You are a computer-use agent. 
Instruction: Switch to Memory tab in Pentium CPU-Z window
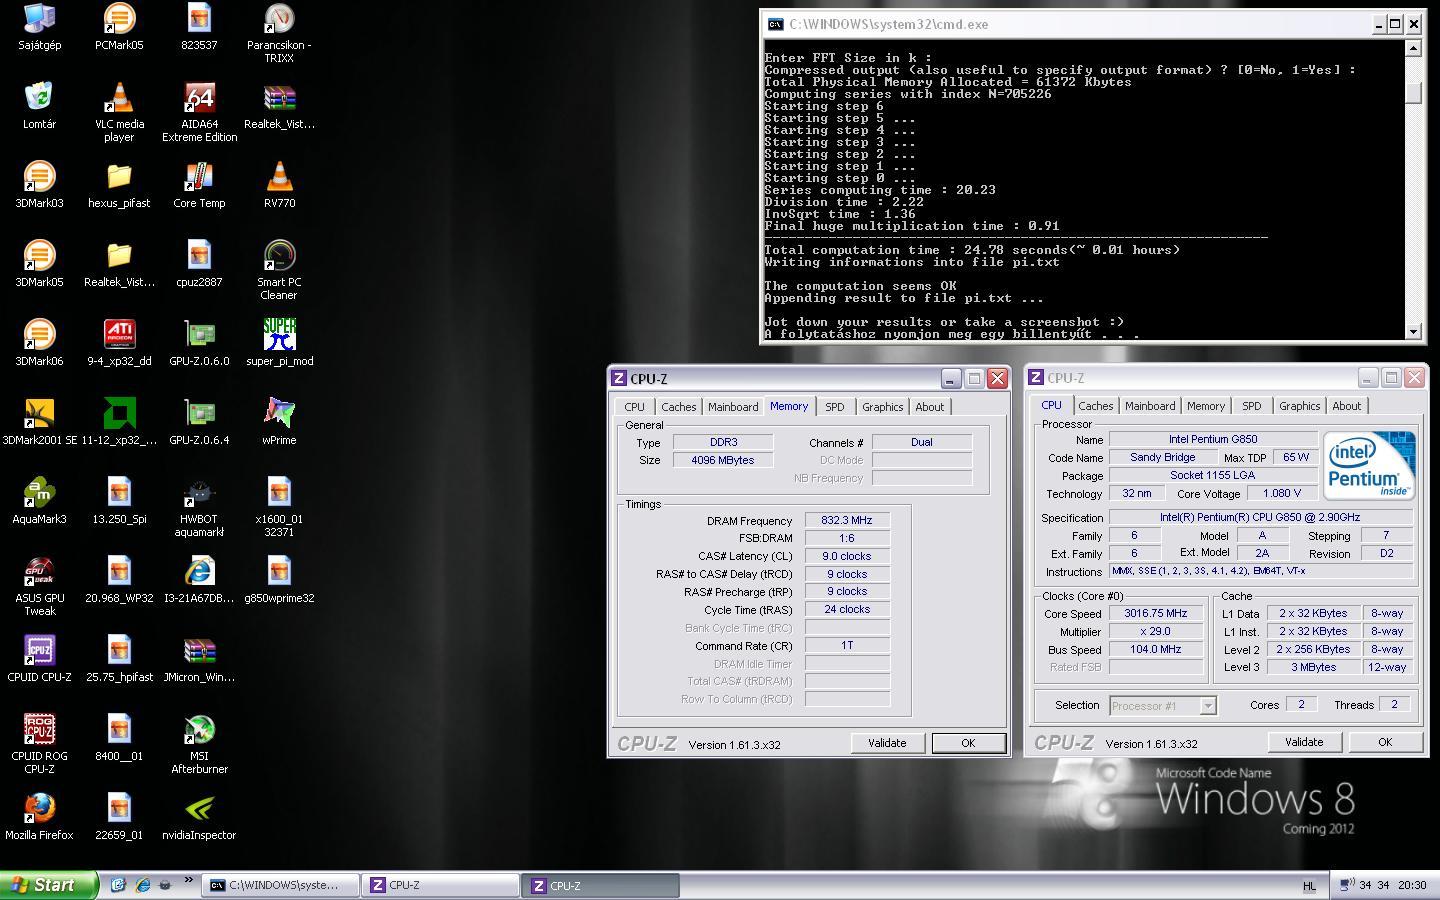1205,406
